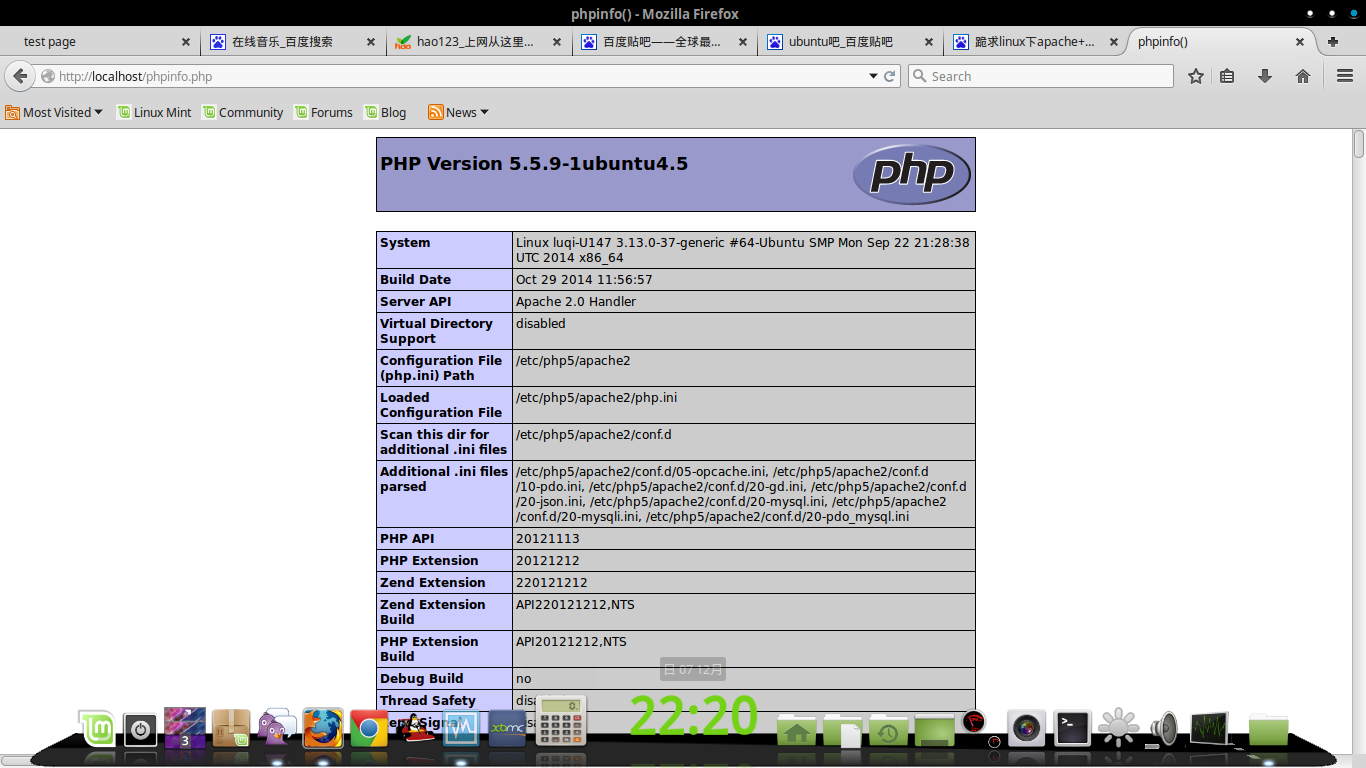Open Recent files folder in dock
This screenshot has height=768, width=1366.
point(889,730)
